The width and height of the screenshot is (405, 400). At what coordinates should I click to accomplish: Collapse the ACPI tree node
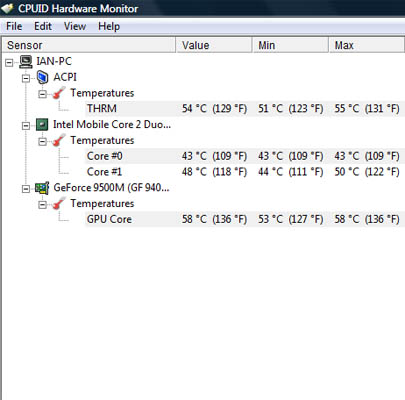click(x=26, y=78)
